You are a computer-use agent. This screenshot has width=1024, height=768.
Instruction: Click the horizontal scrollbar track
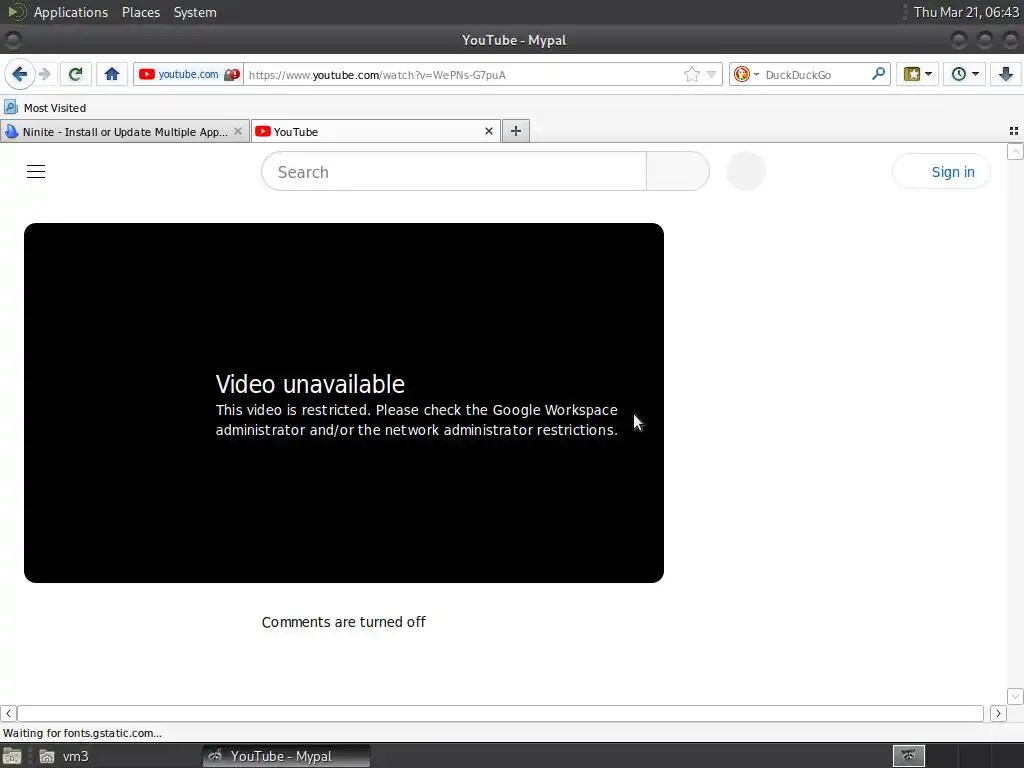tap(500, 713)
